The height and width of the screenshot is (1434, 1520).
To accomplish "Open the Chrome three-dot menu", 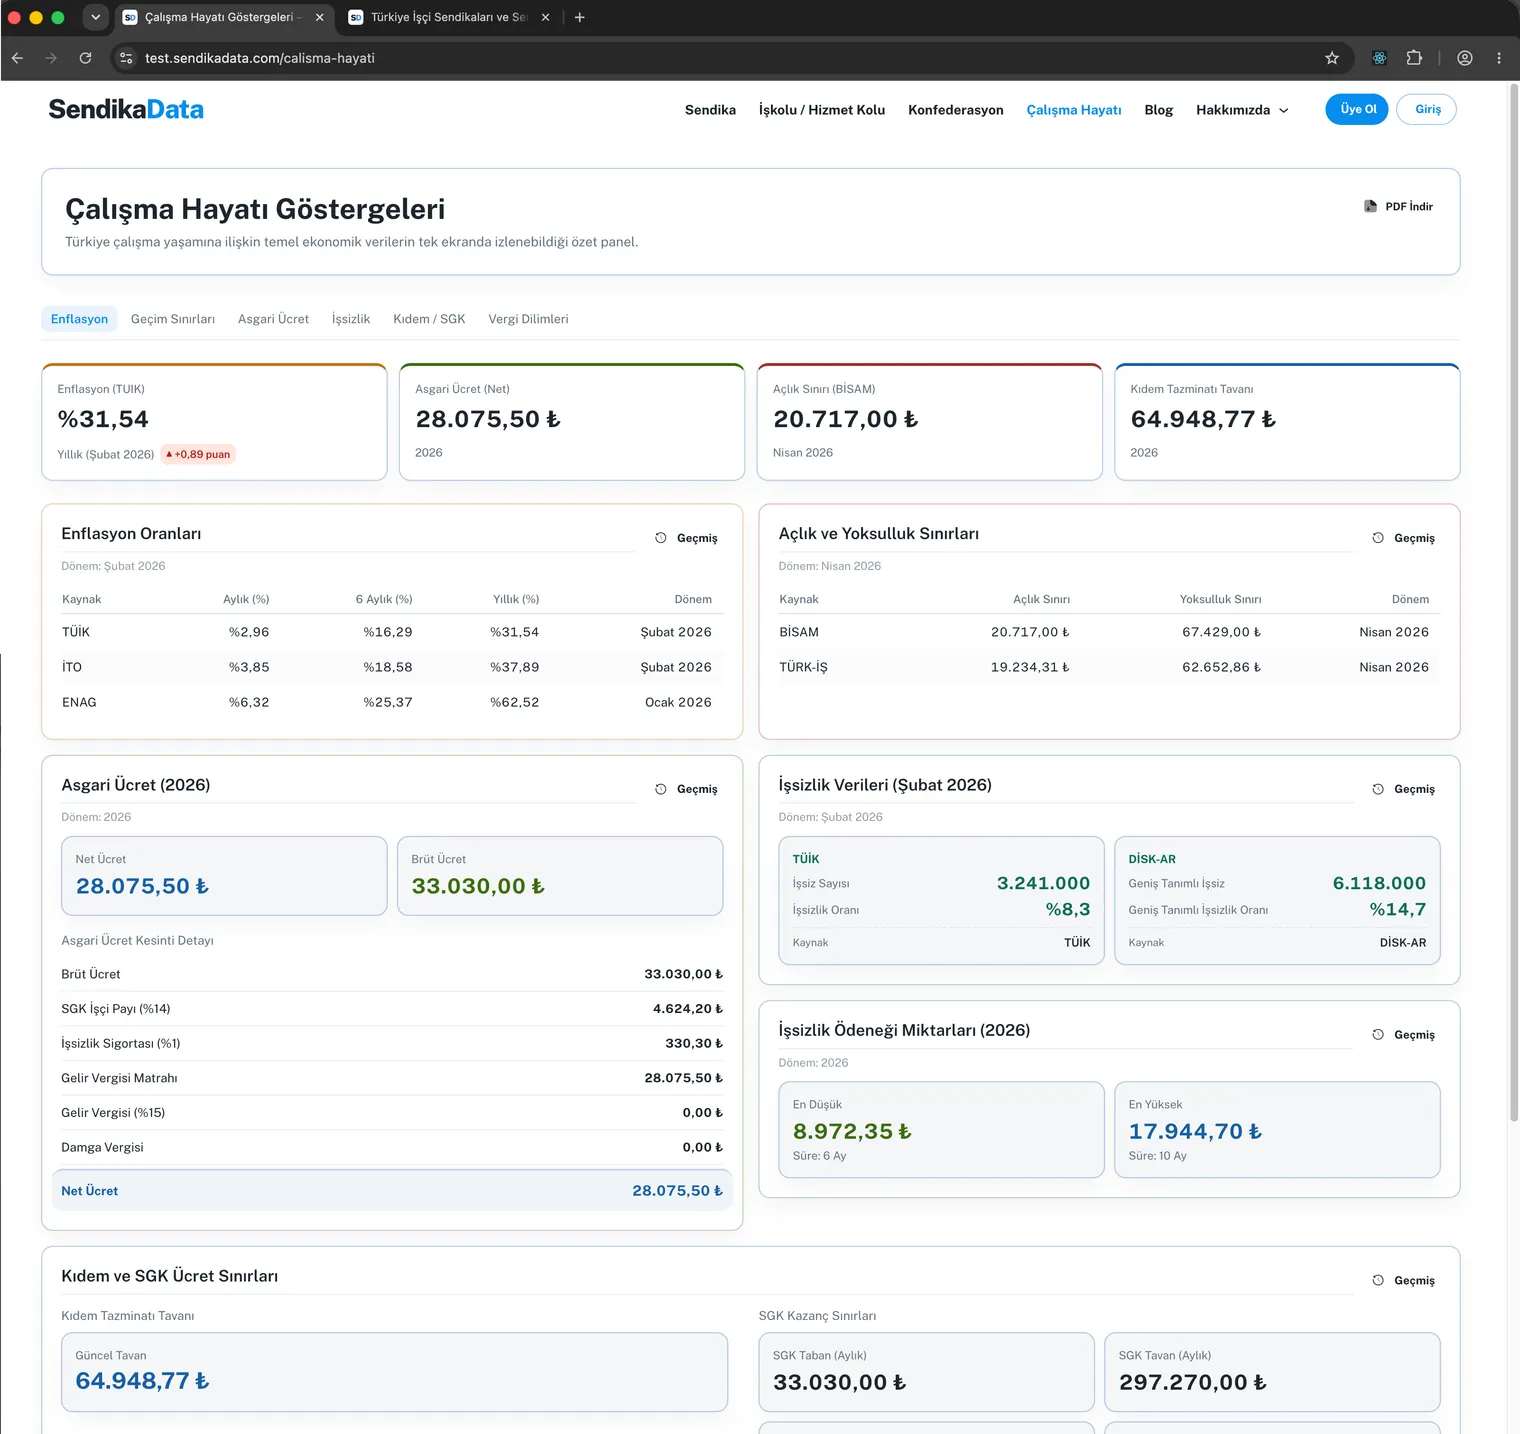I will click(1498, 58).
